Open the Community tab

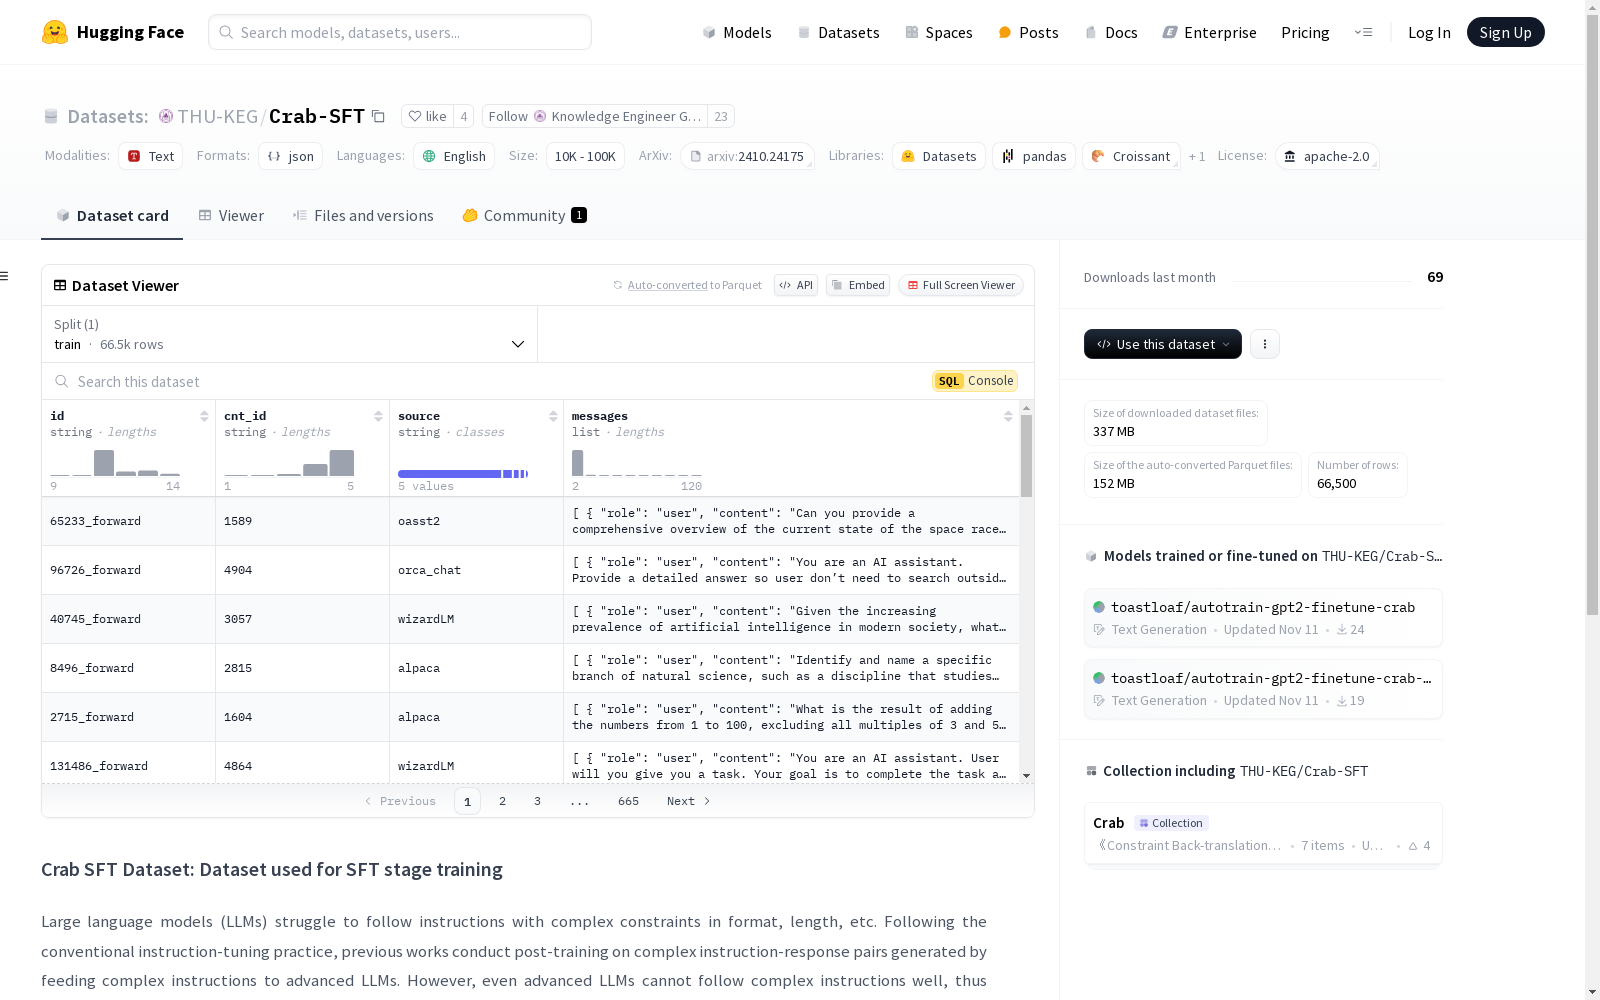pyautogui.click(x=524, y=215)
